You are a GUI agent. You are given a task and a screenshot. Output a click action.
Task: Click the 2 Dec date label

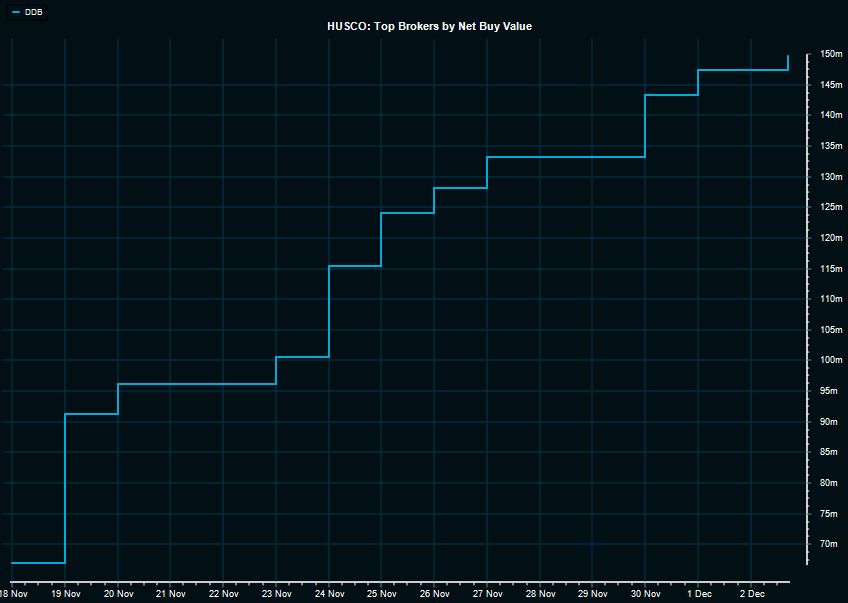pyautogui.click(x=752, y=593)
